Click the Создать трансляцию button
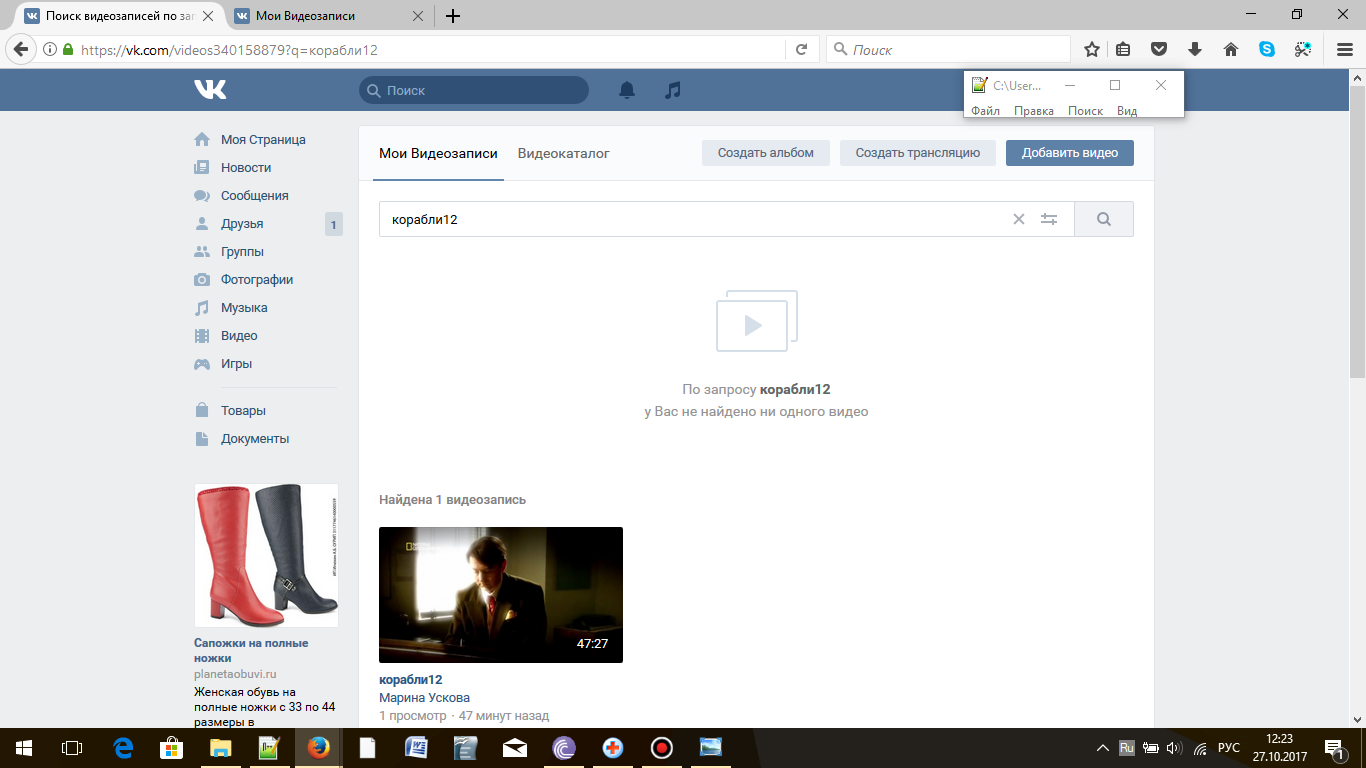This screenshot has height=768, width=1366. pyautogui.click(x=917, y=153)
